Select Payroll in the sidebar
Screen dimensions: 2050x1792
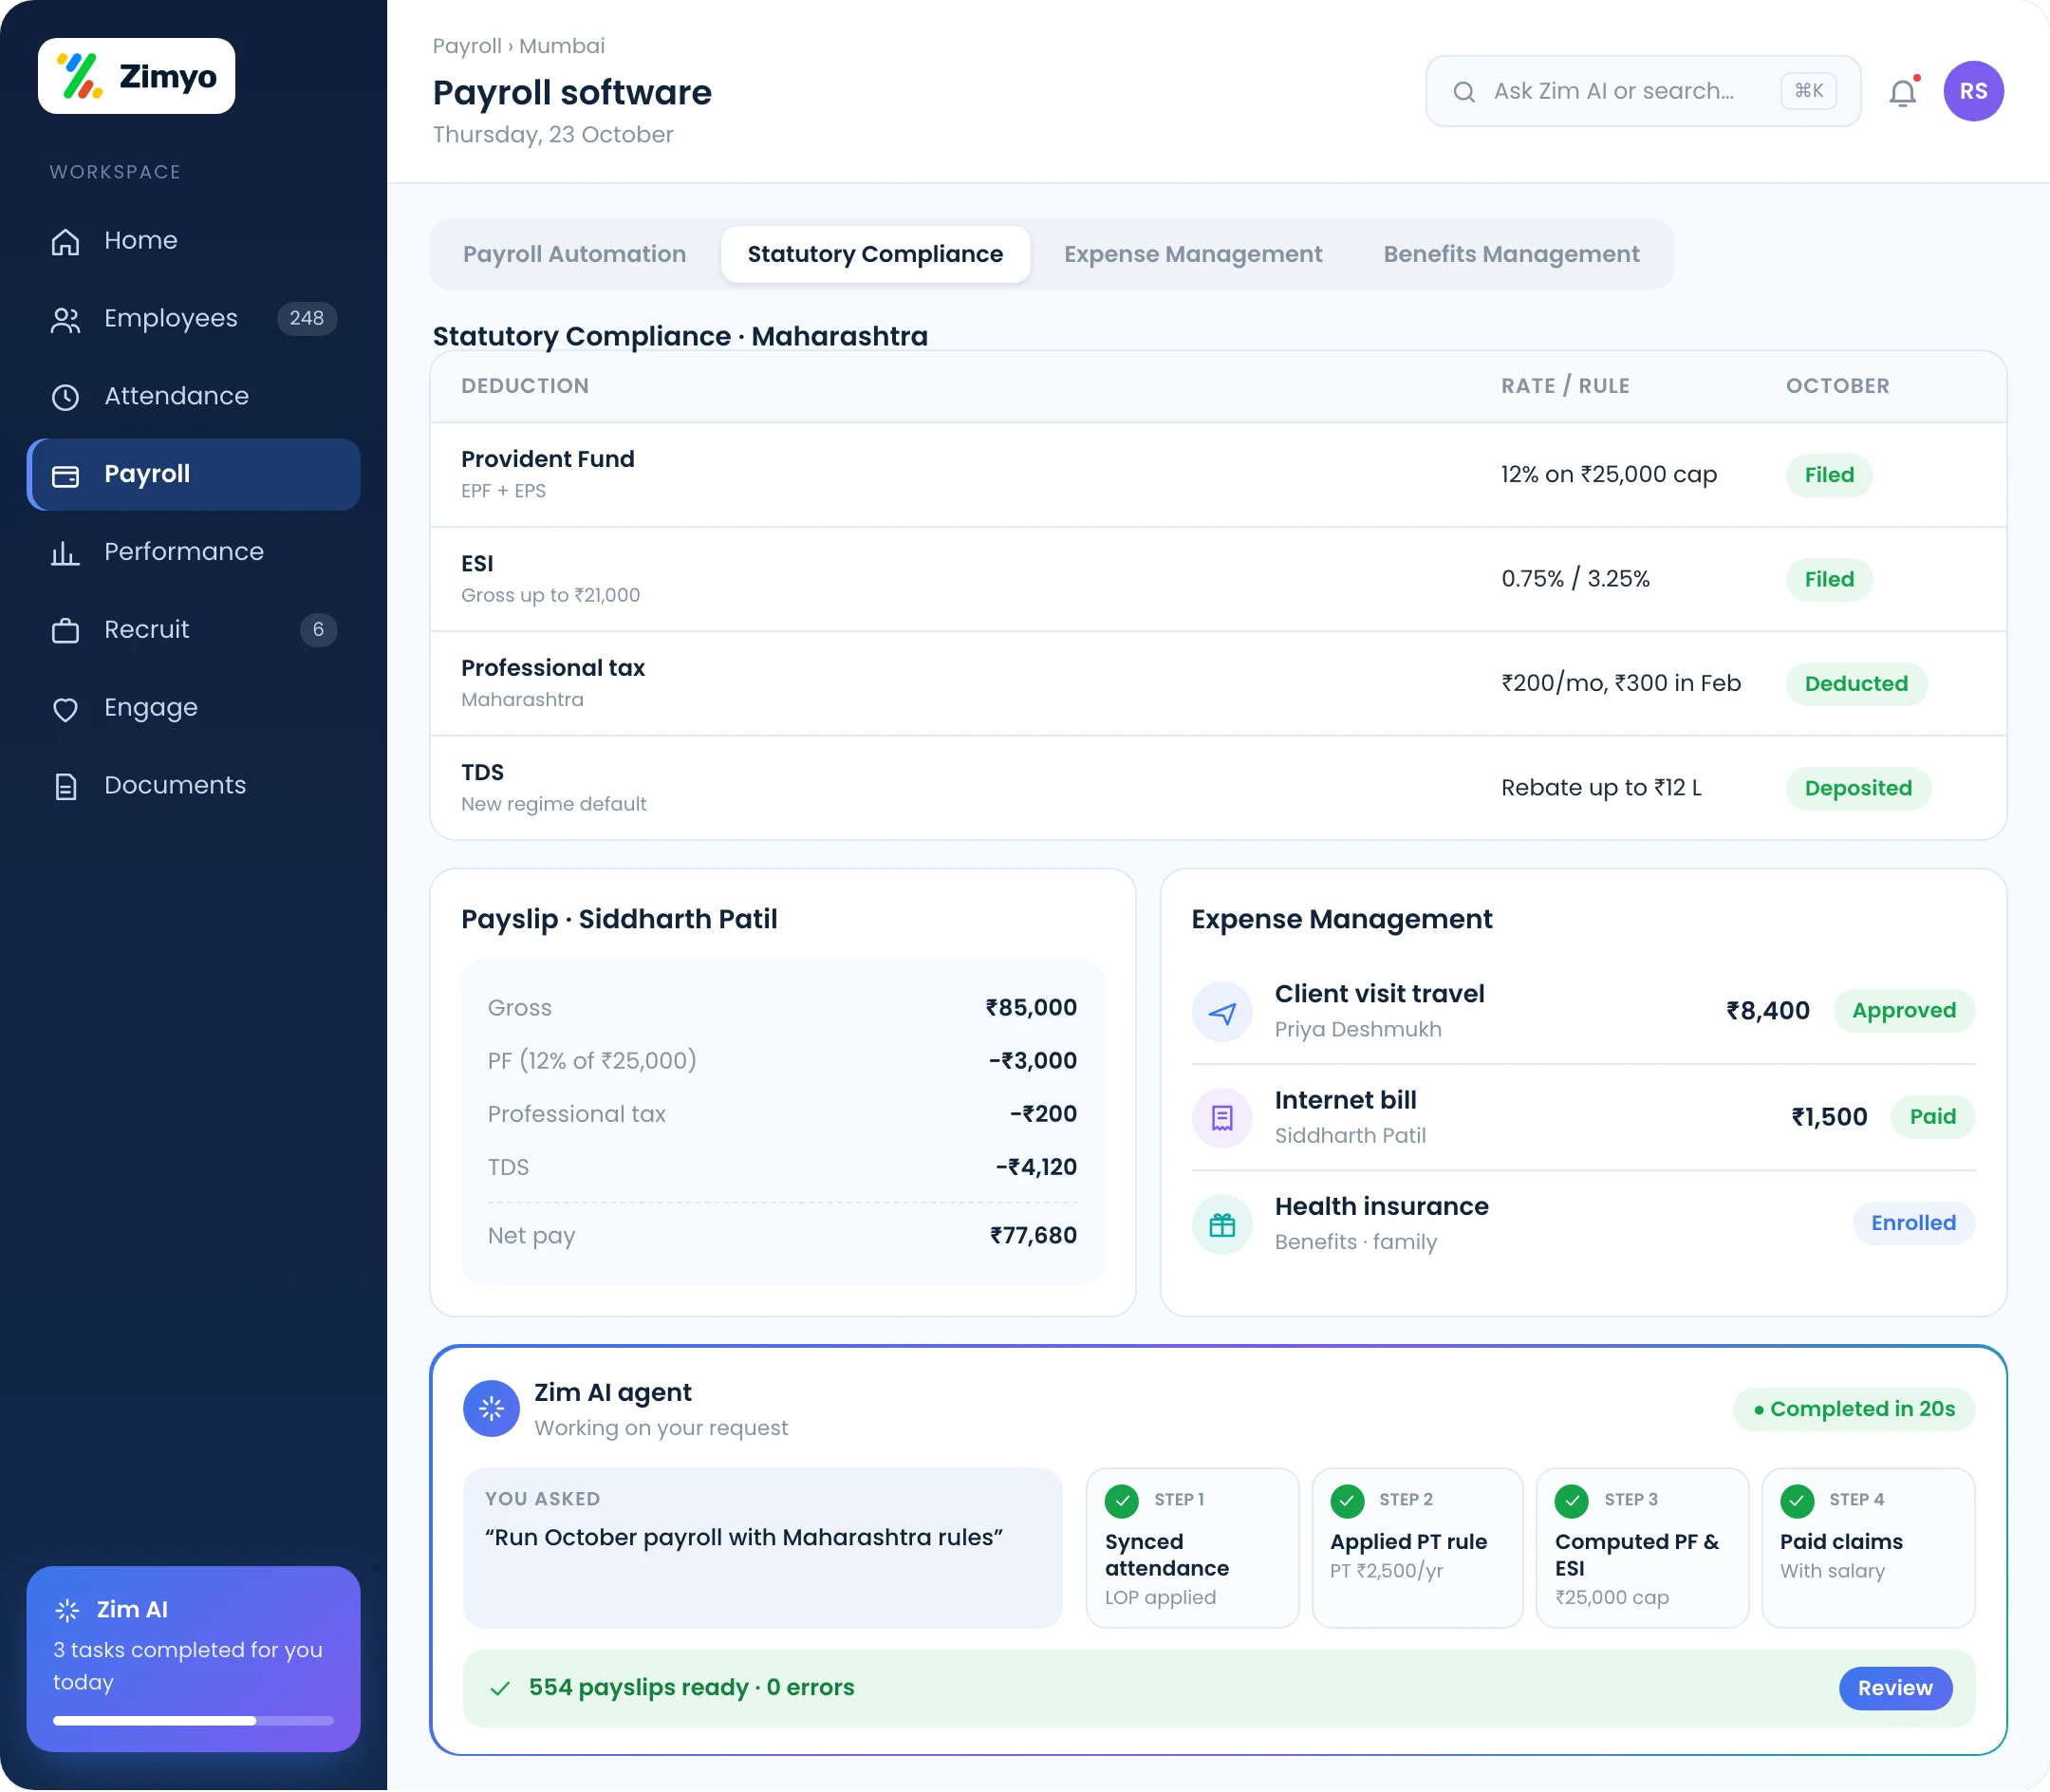(x=193, y=475)
